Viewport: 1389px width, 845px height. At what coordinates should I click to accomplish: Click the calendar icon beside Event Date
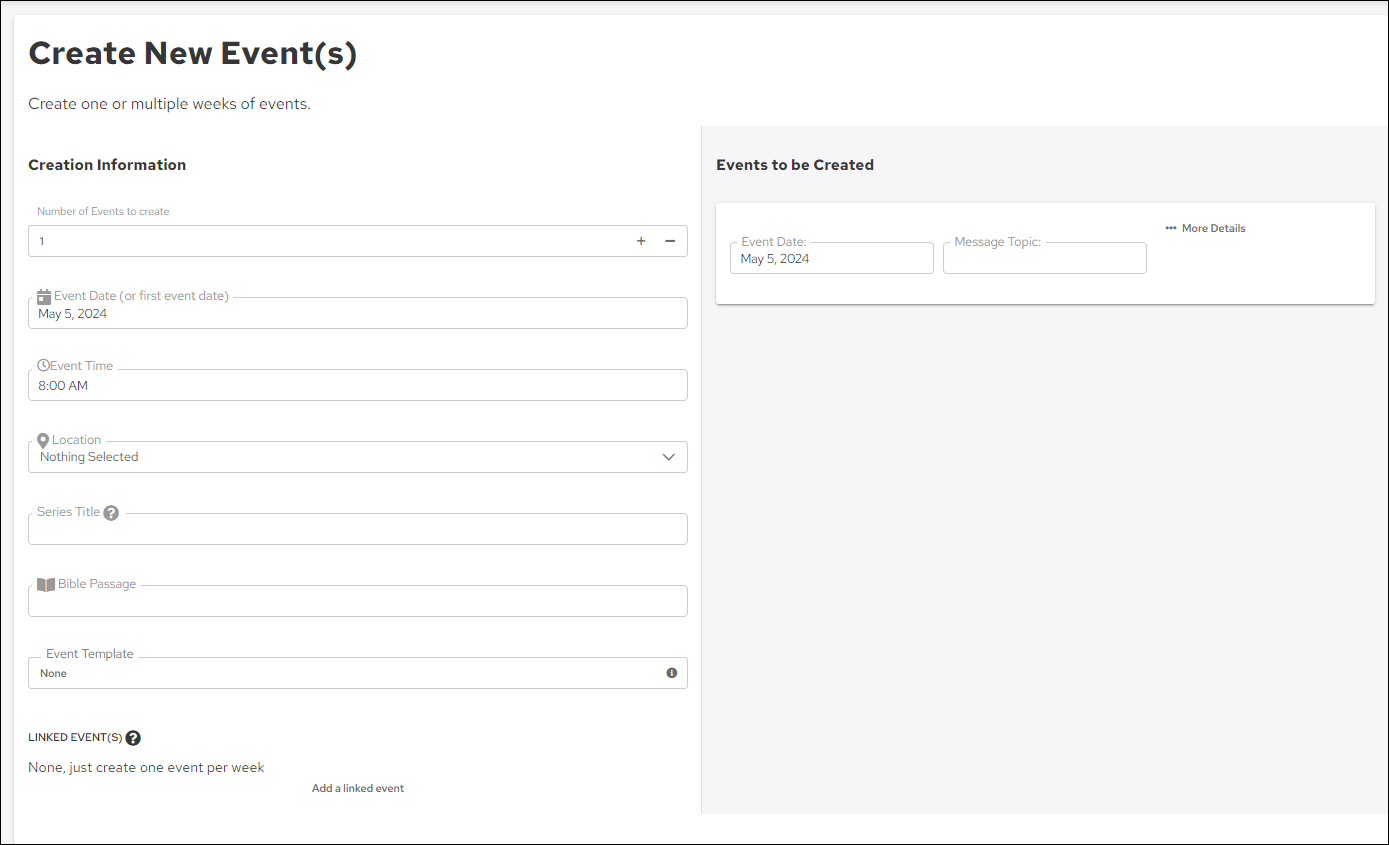(44, 296)
